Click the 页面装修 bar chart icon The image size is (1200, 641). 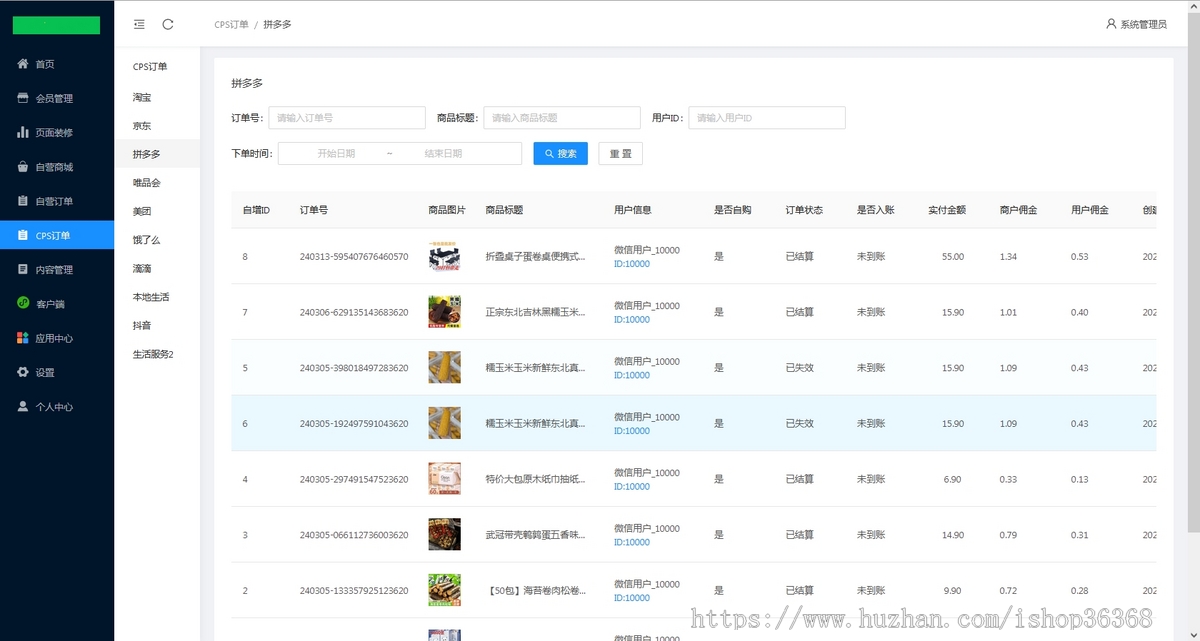click(23, 132)
